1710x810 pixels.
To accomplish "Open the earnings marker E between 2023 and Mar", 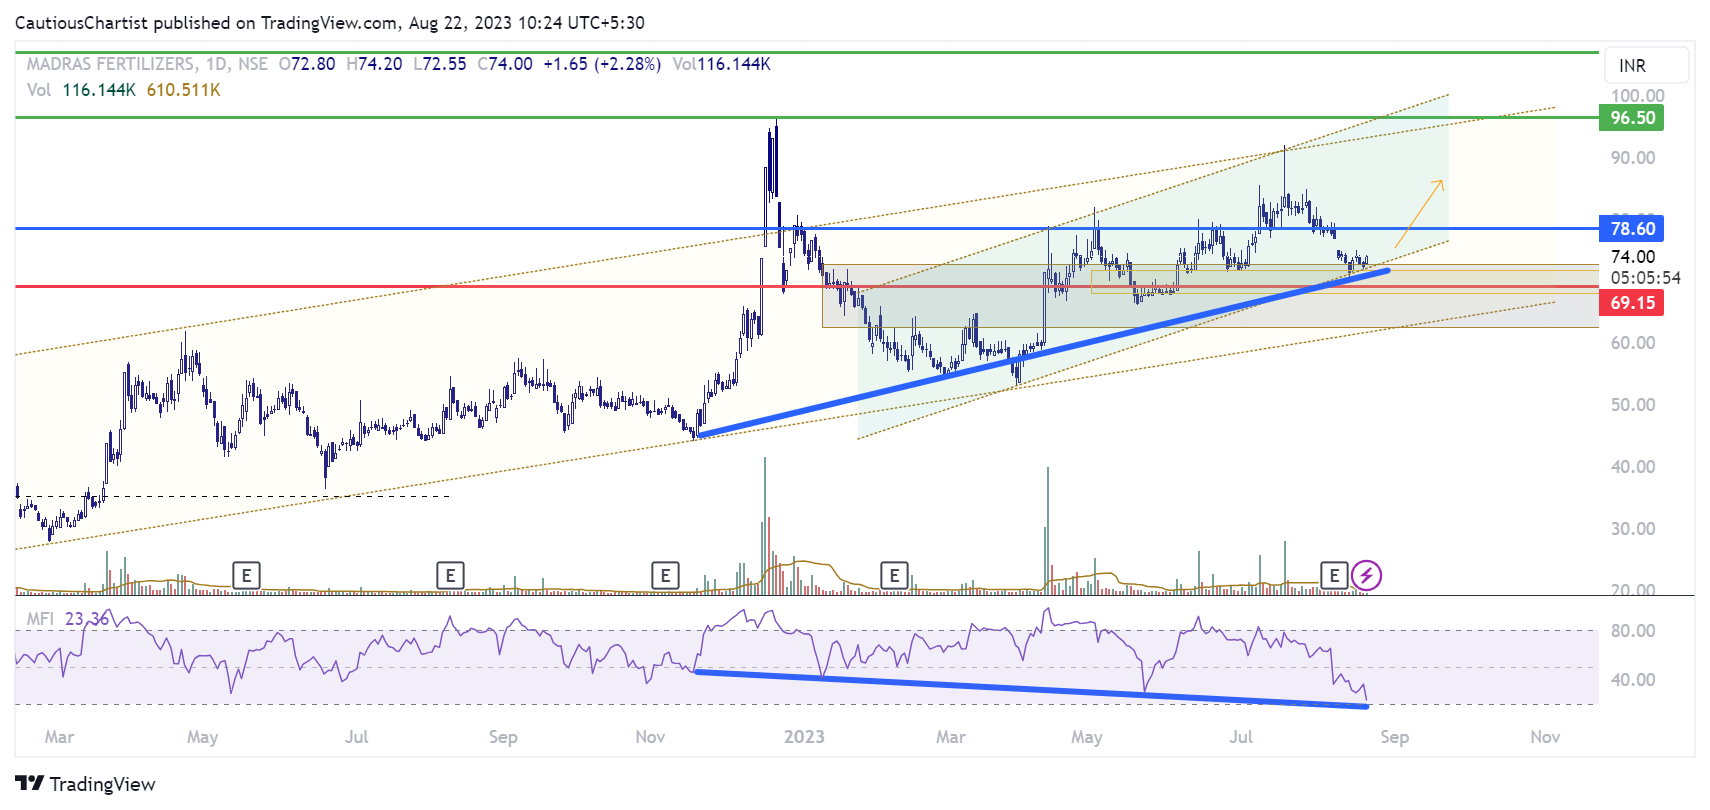I will coord(894,575).
